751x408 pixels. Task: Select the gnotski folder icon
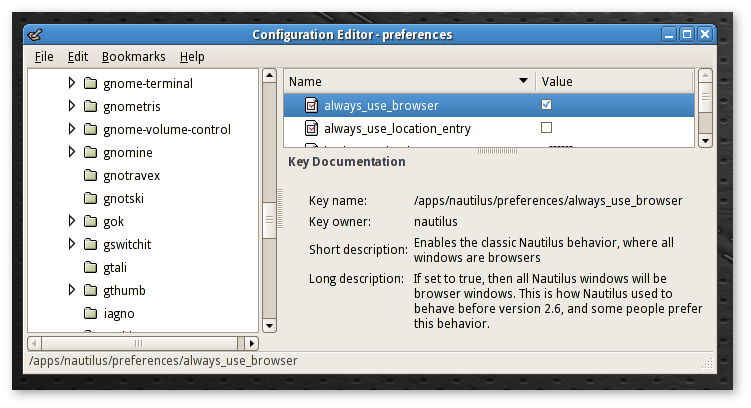point(91,198)
